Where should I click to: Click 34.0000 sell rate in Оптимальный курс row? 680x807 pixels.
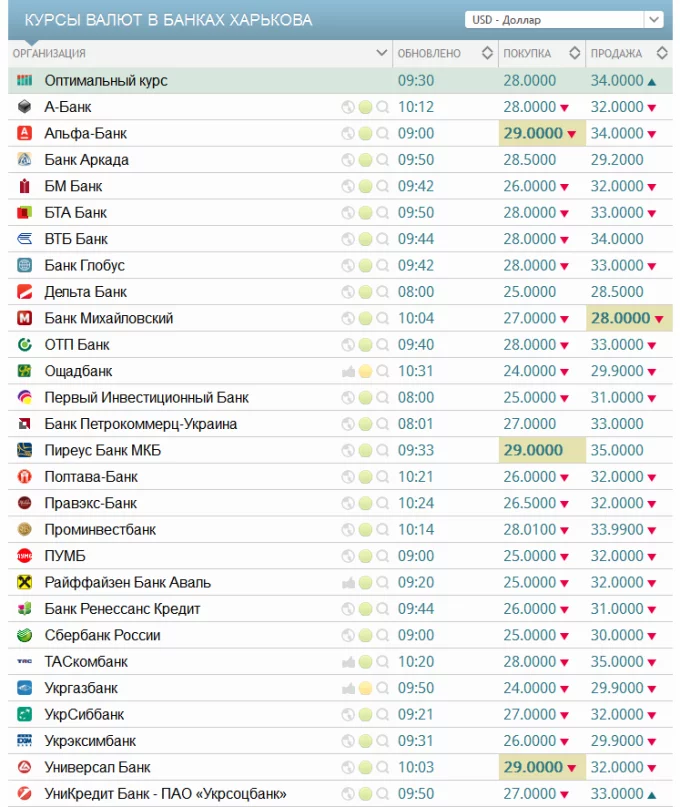pyautogui.click(x=617, y=80)
